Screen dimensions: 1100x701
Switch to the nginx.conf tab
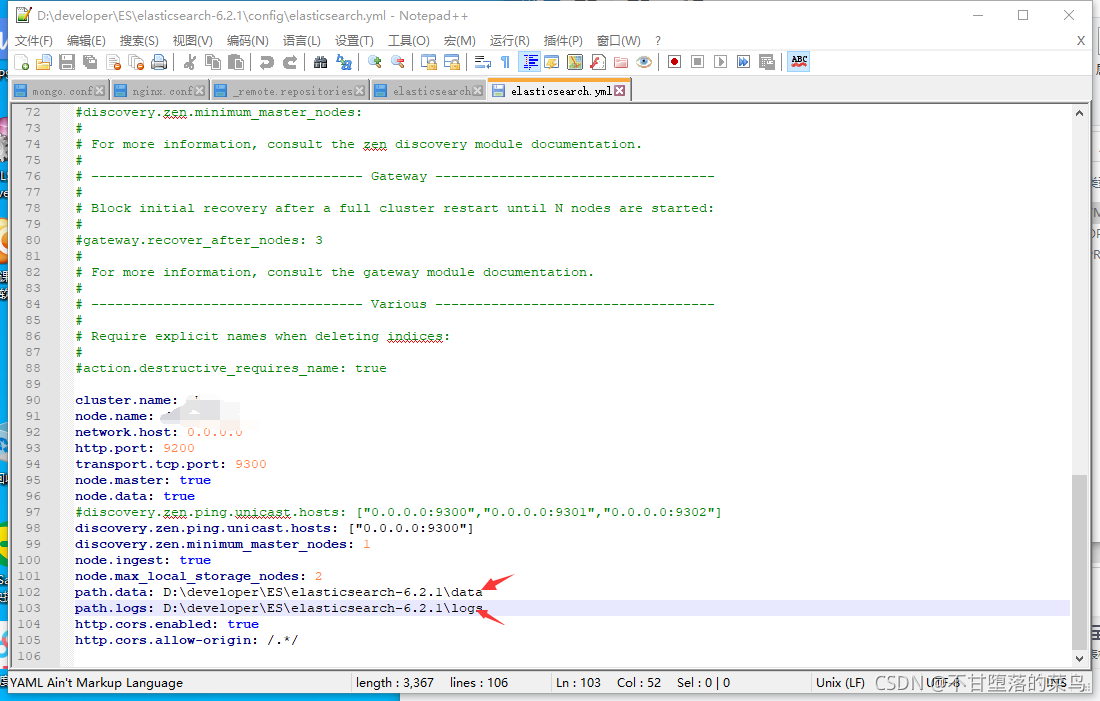[x=159, y=91]
